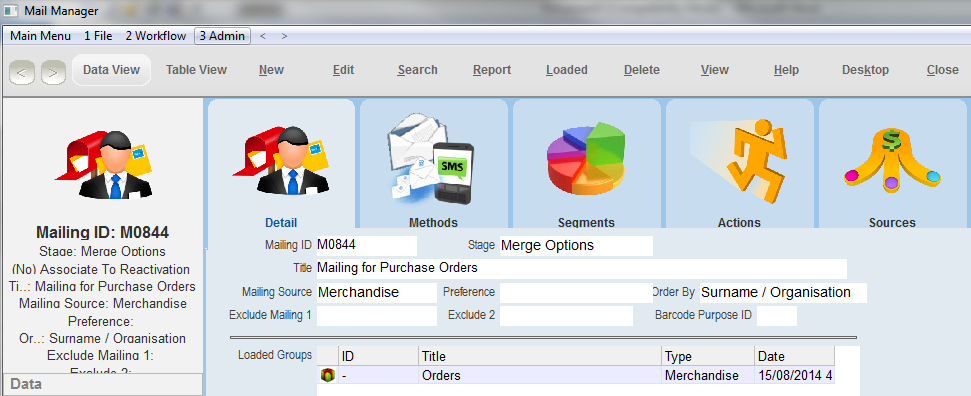Click the Mailing Source field Merchandise
This screenshot has width=971, height=396.
click(377, 293)
